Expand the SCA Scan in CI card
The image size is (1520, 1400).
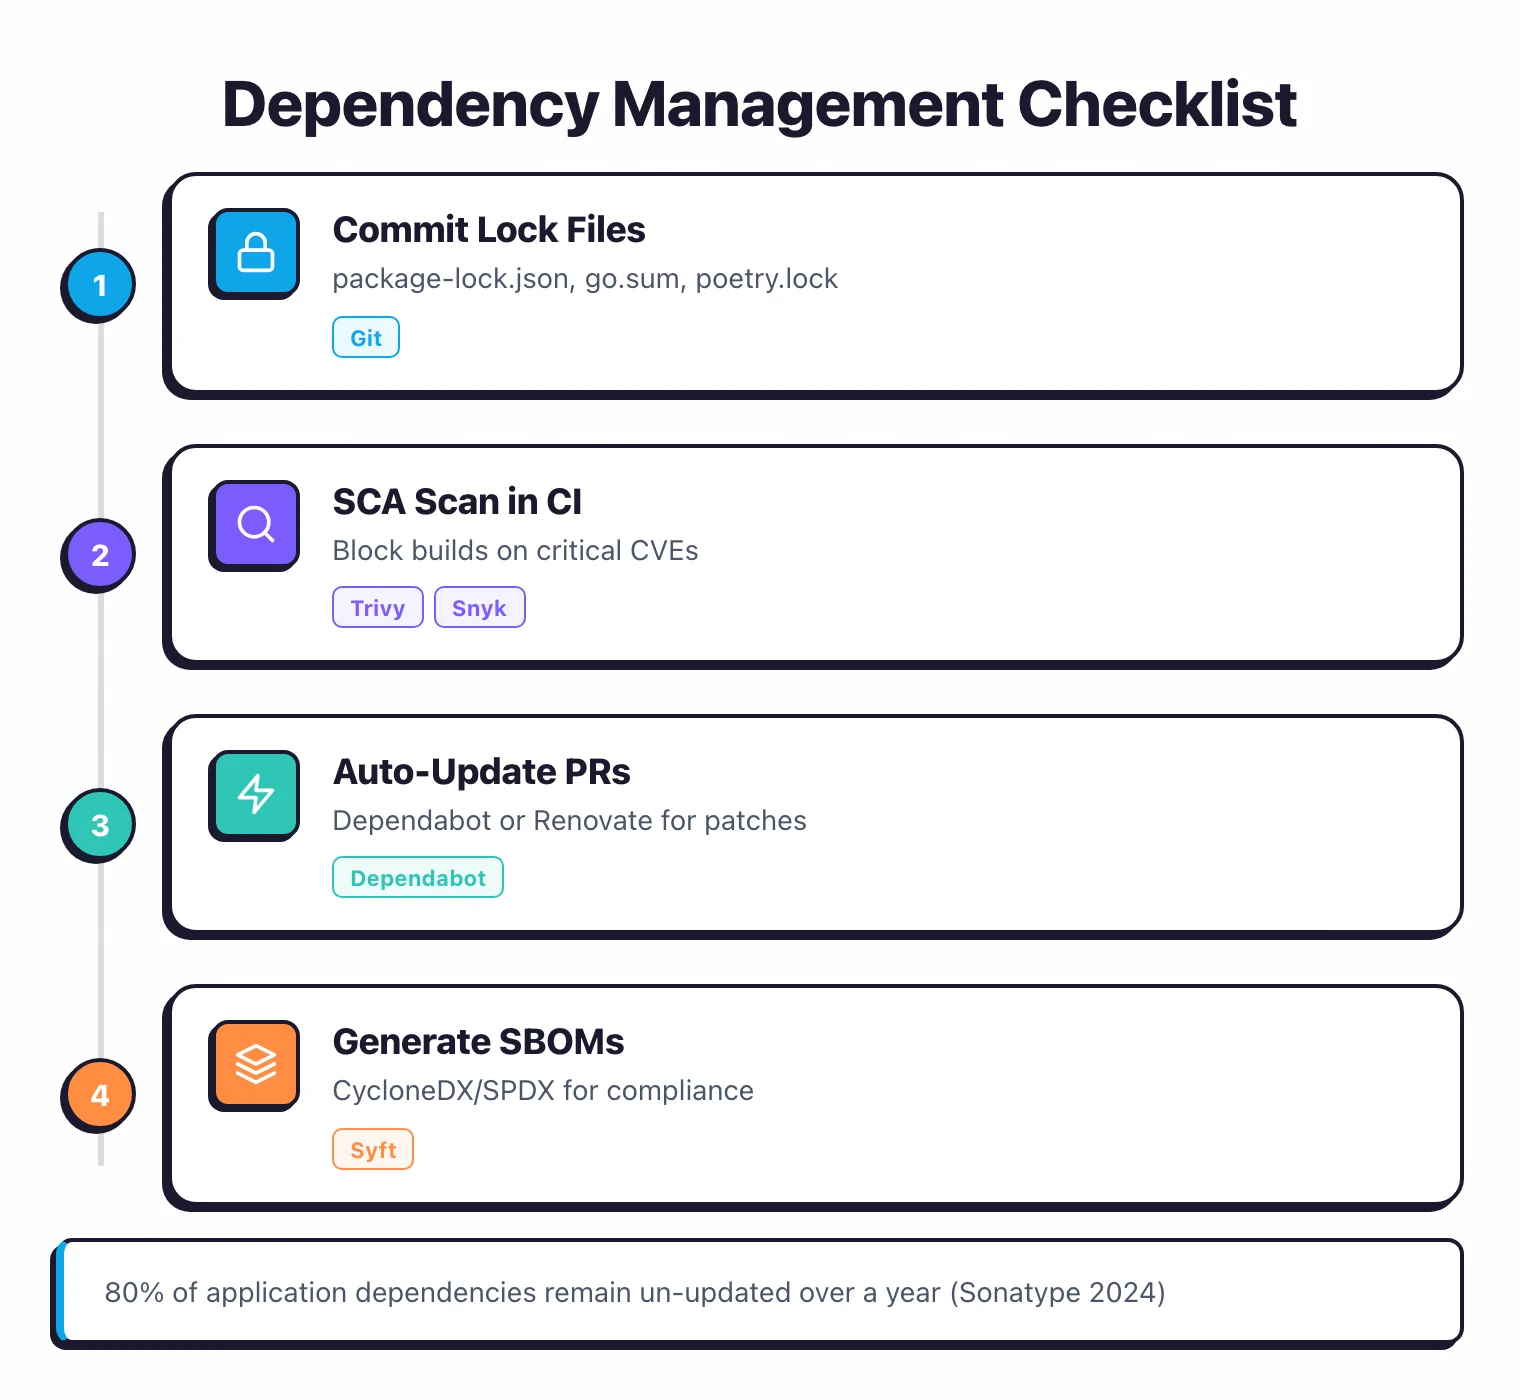pos(812,553)
